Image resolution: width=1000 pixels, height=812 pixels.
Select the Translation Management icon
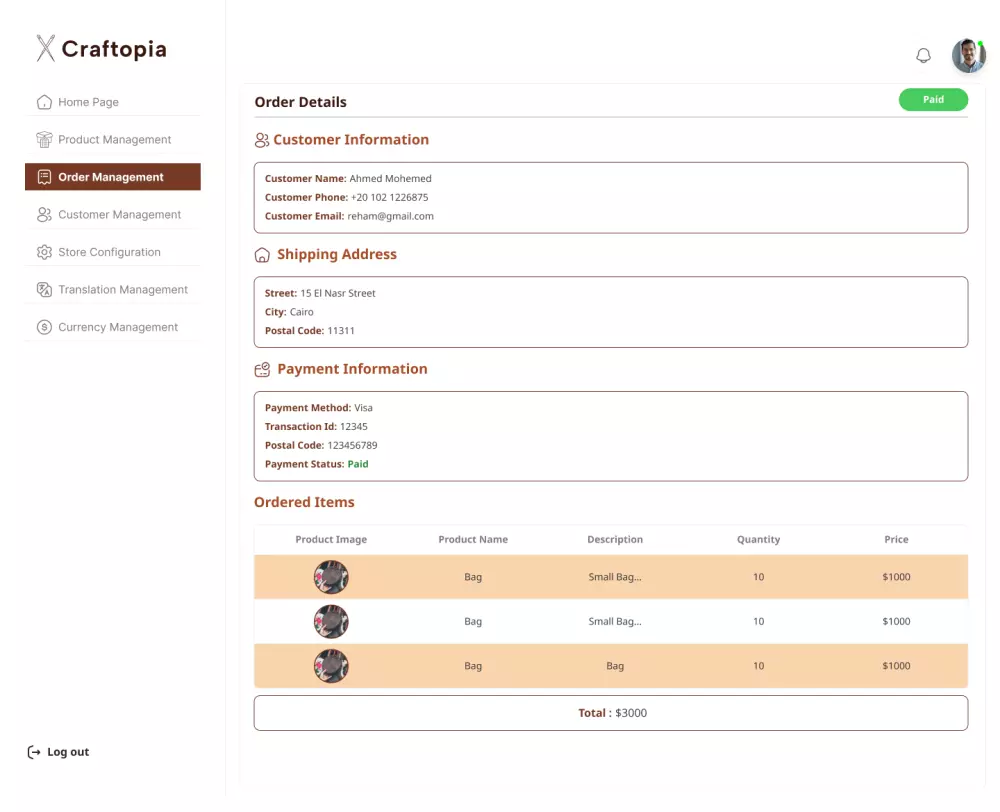point(44,289)
